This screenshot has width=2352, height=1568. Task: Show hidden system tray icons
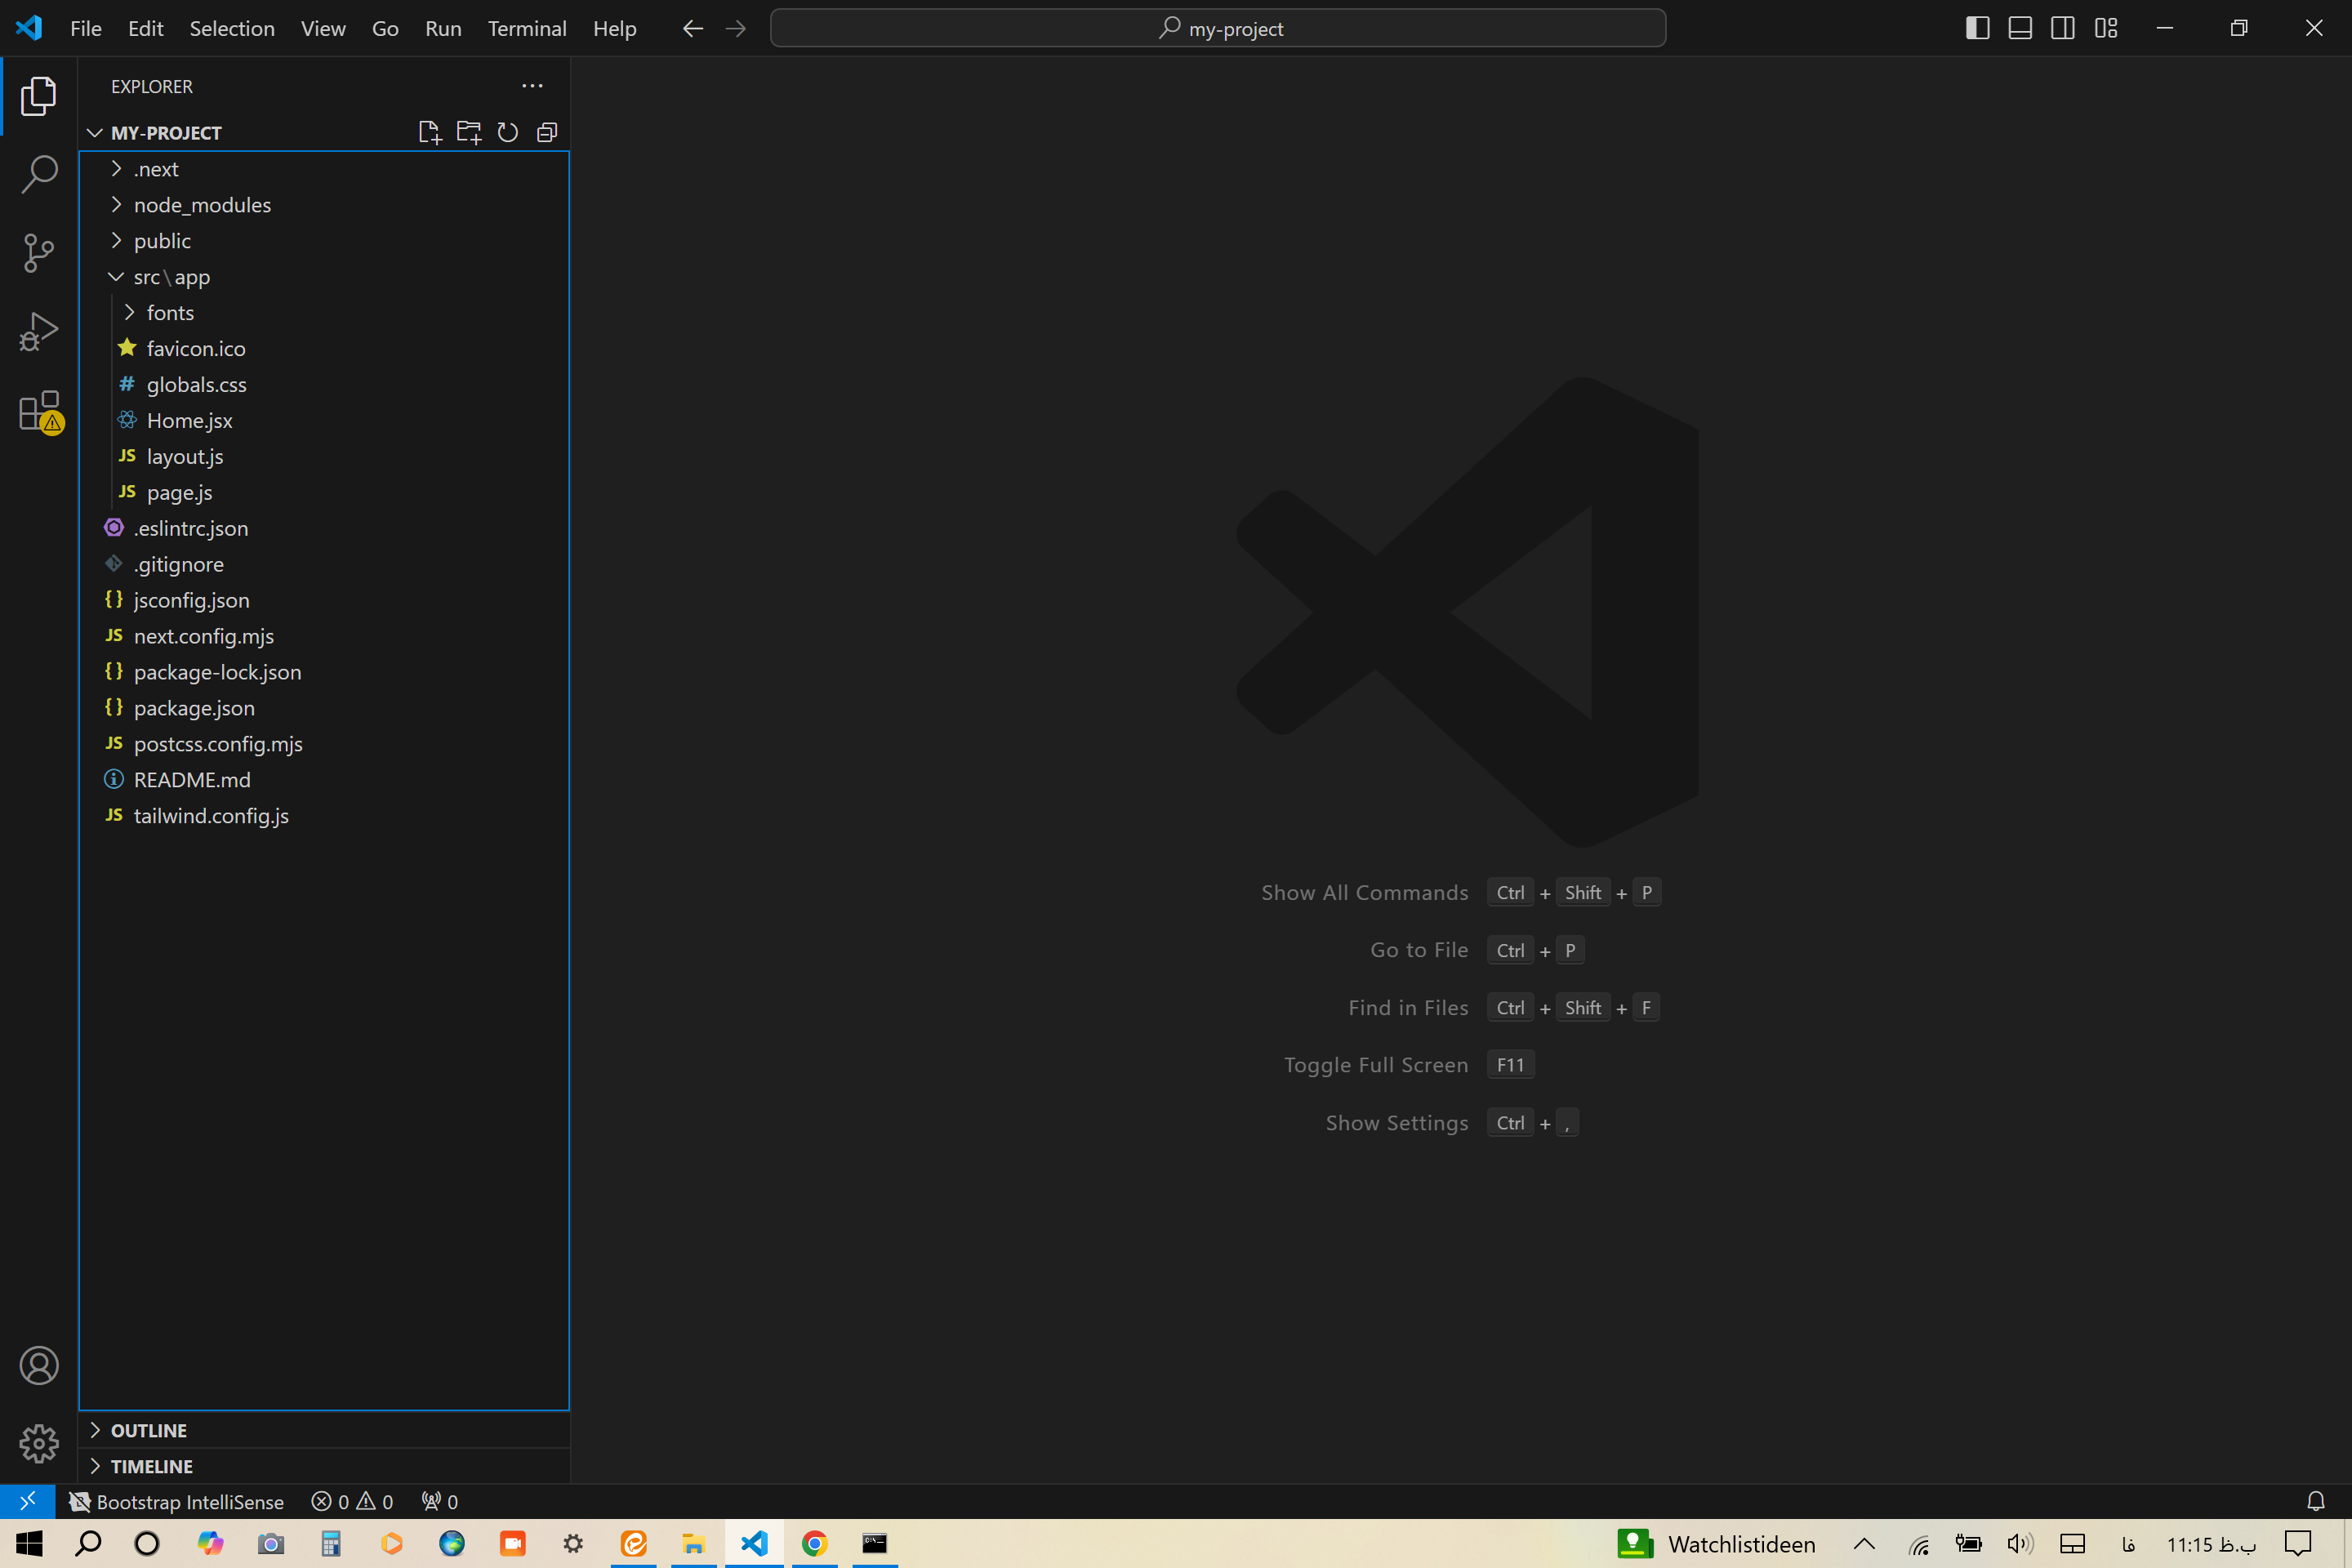(x=1864, y=1544)
